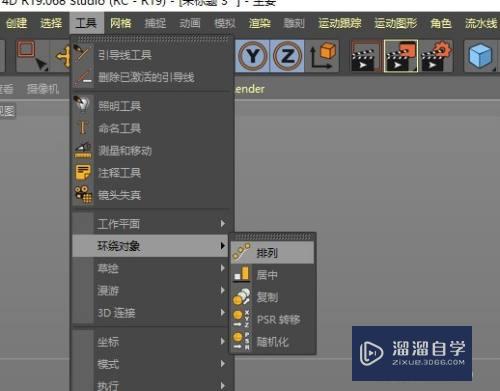Click render to picture viewer icon

click(400, 56)
